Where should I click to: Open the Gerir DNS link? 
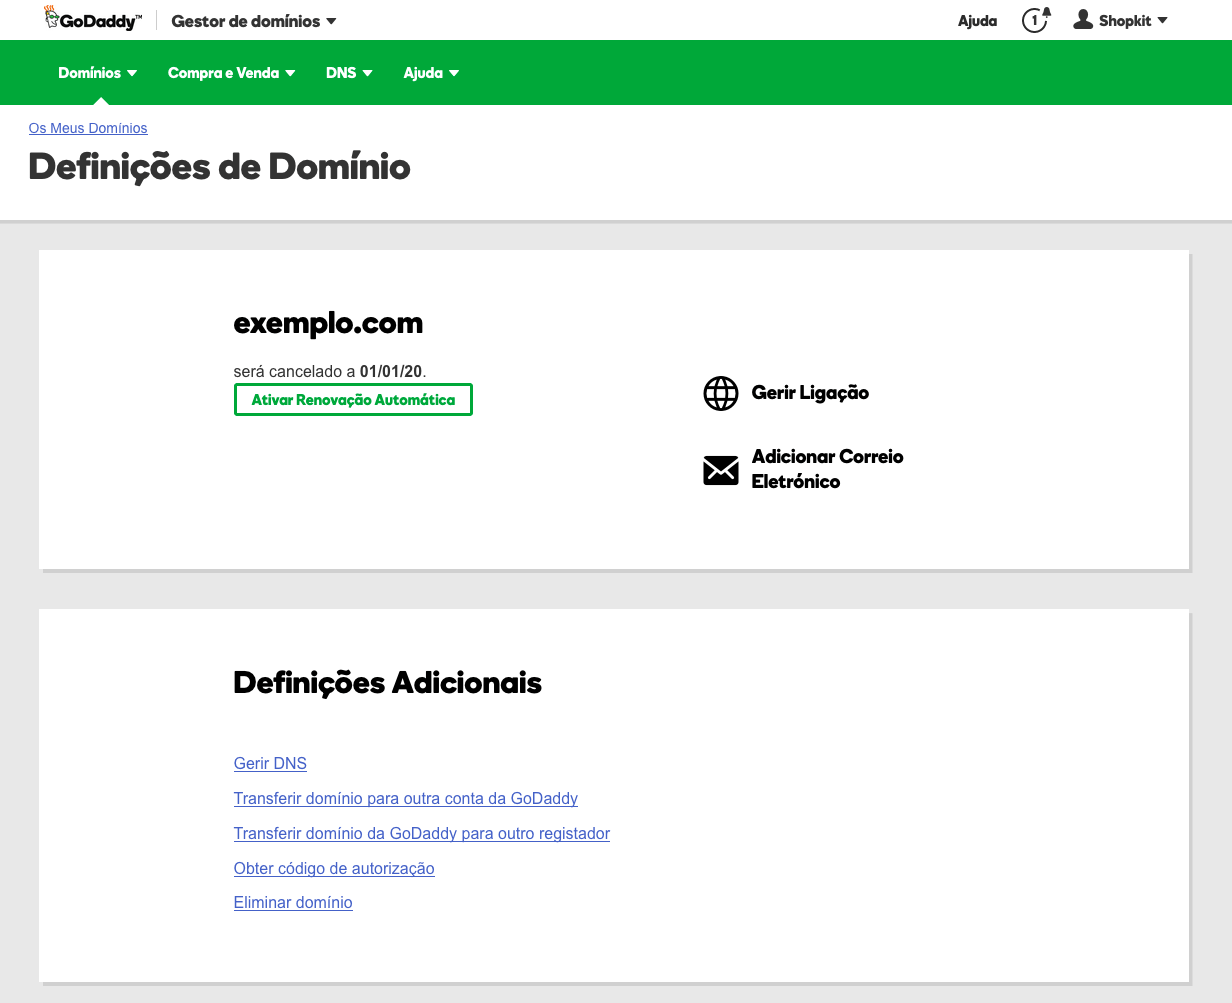point(270,763)
